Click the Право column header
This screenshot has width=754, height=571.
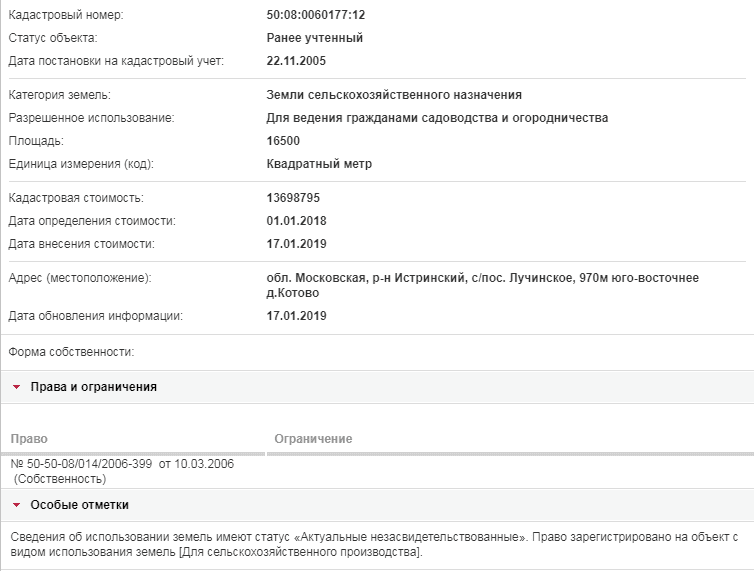click(x=29, y=439)
